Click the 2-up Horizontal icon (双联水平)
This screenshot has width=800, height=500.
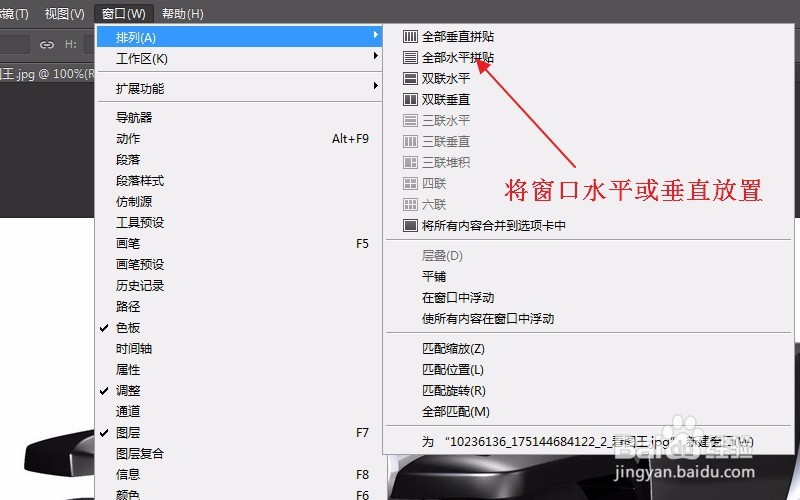point(410,78)
